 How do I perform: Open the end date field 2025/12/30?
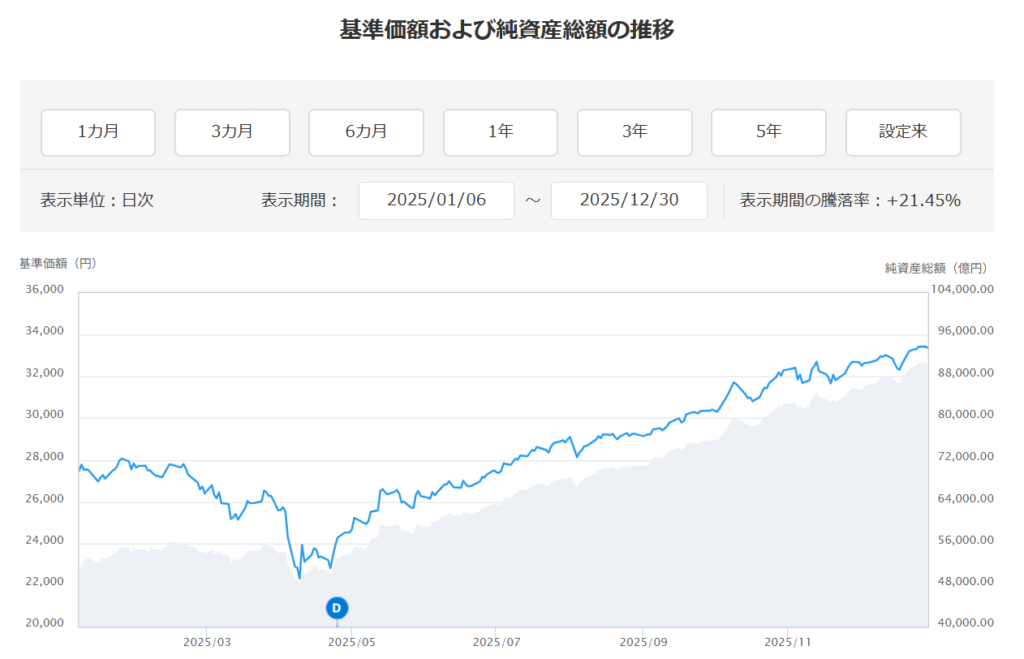coord(629,200)
